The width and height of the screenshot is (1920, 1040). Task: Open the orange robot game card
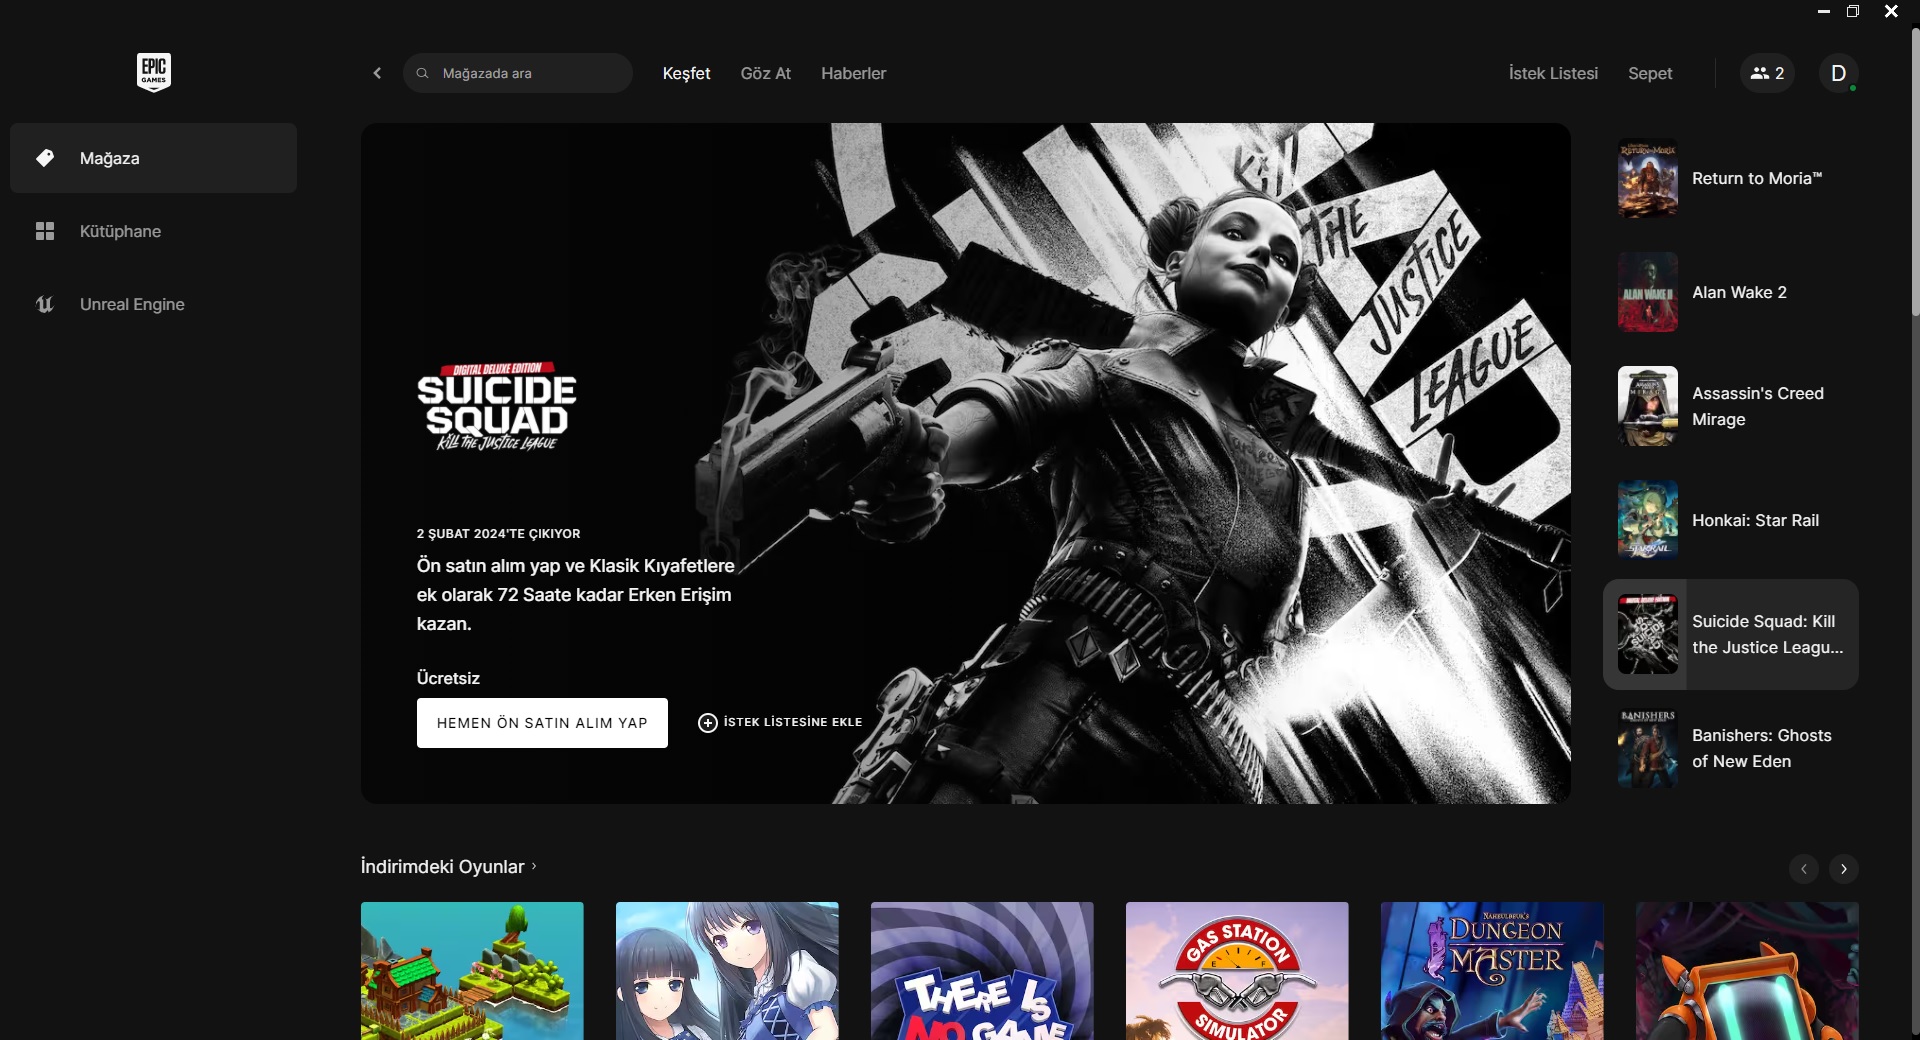(x=1747, y=971)
